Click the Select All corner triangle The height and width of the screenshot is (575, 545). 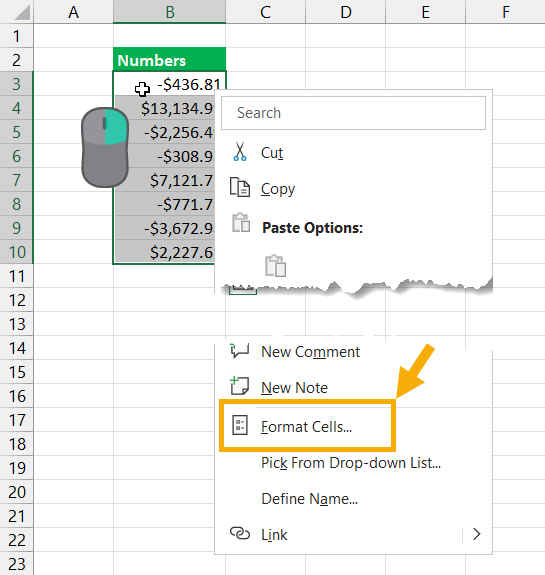22,13
